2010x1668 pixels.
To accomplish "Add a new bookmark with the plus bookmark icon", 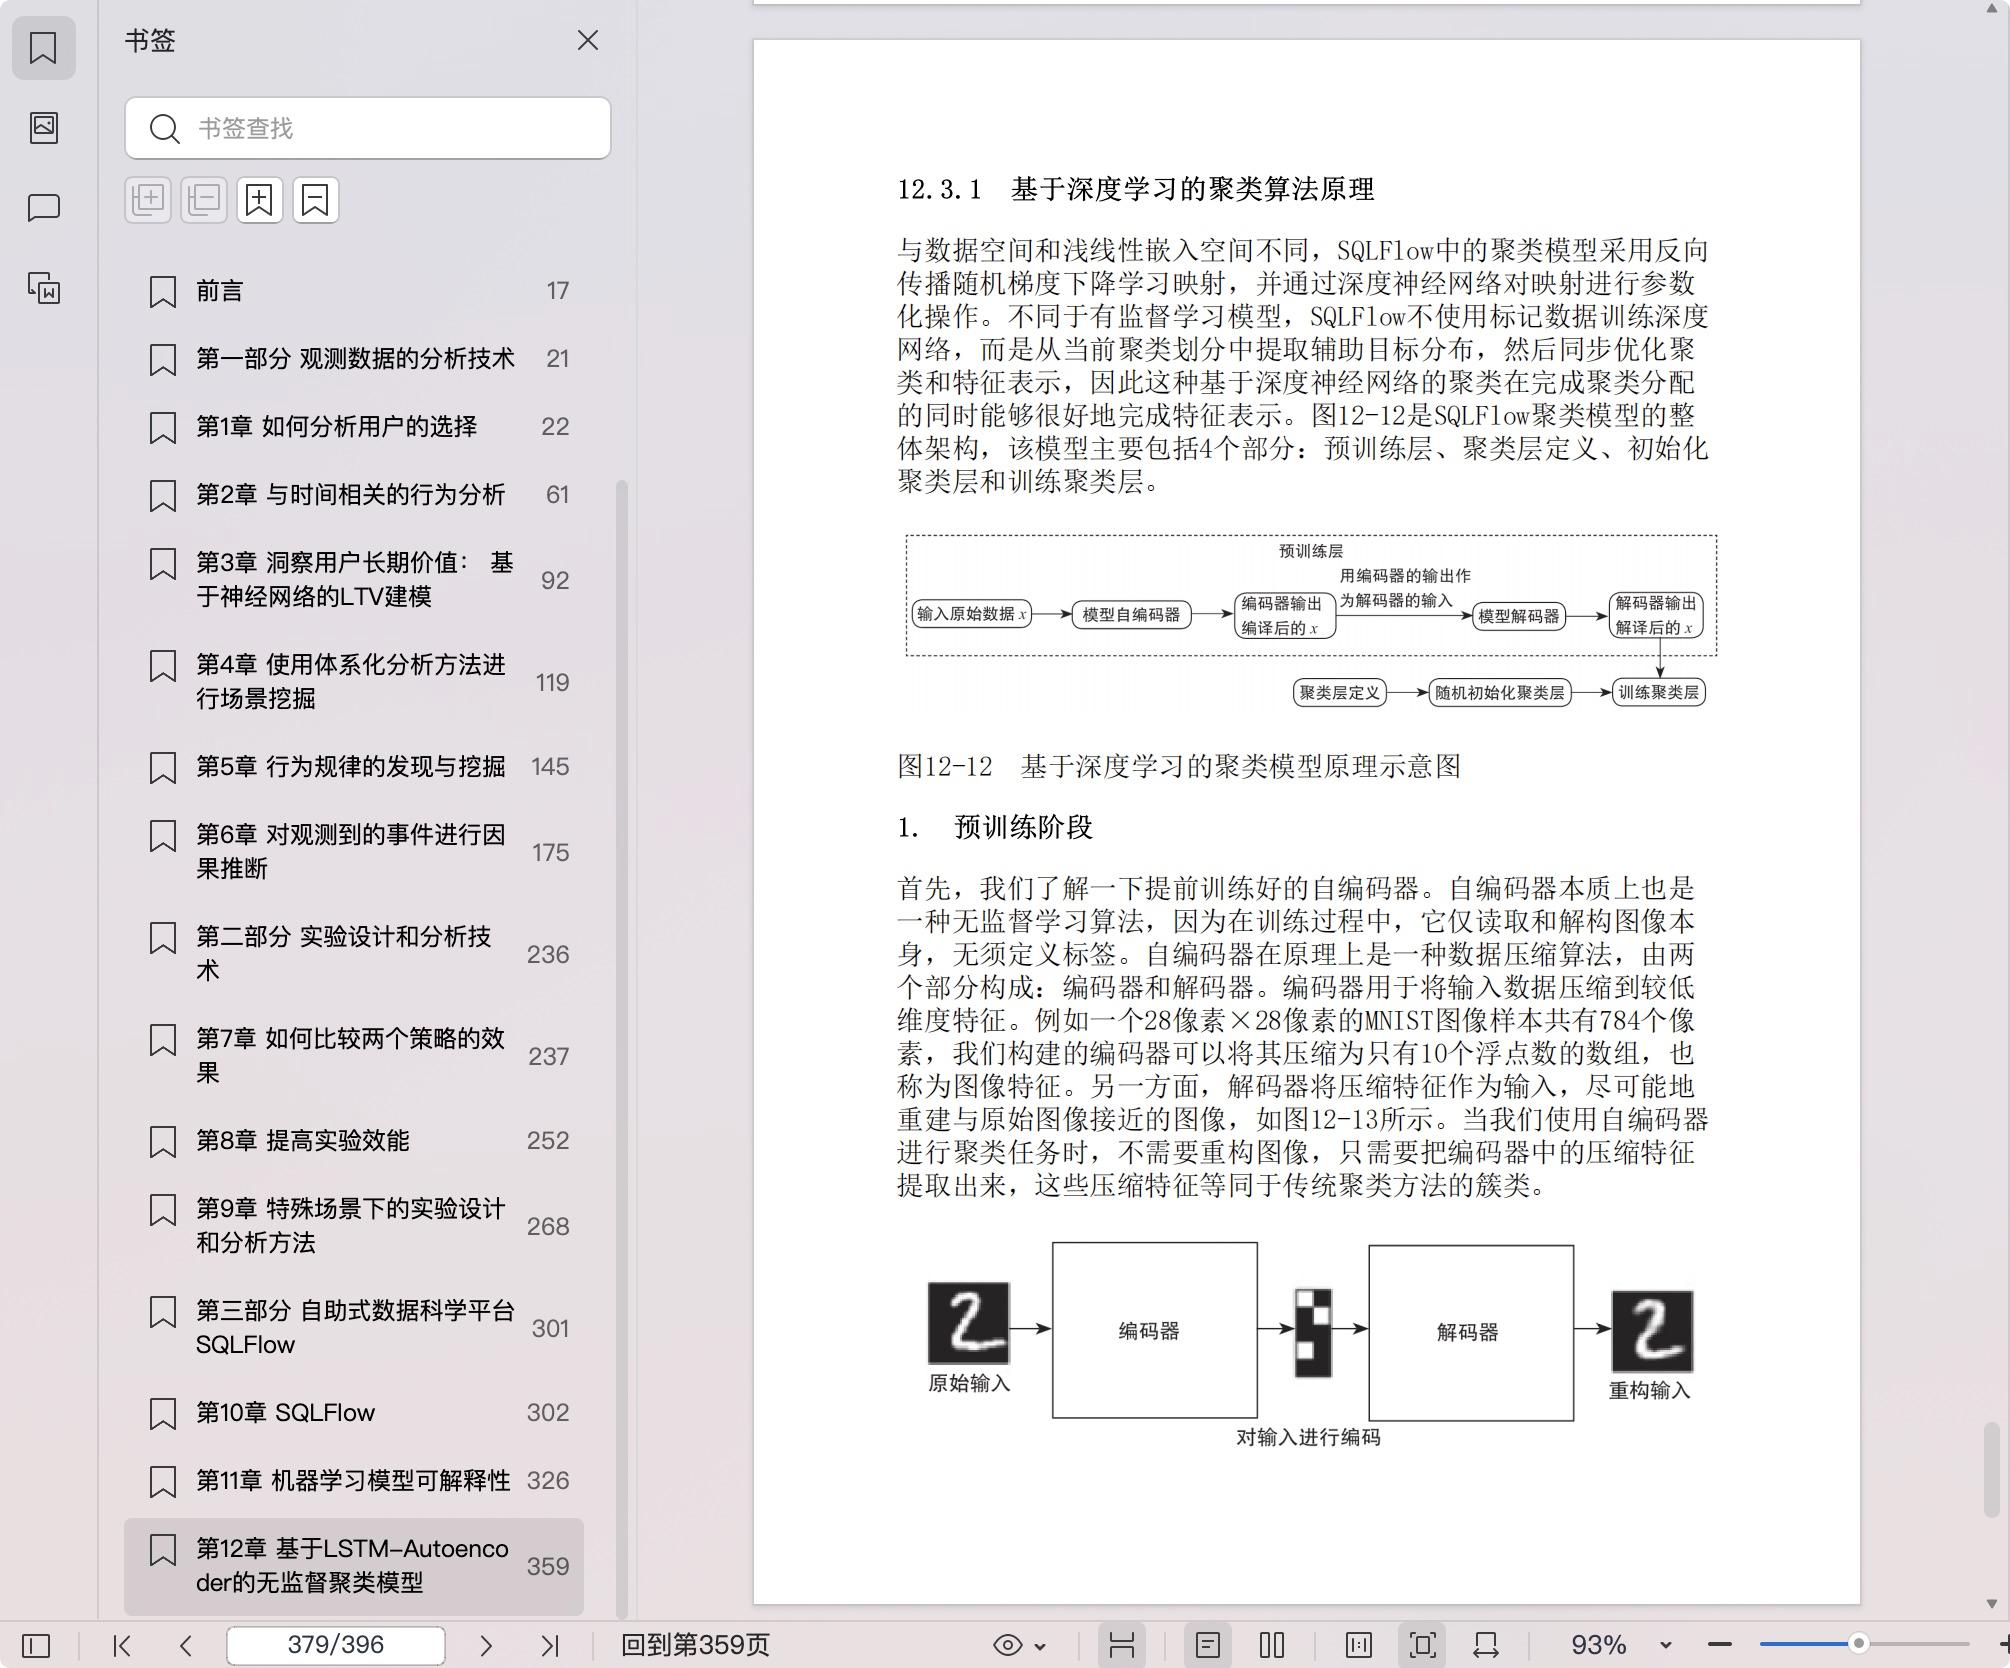I will pyautogui.click(x=260, y=200).
